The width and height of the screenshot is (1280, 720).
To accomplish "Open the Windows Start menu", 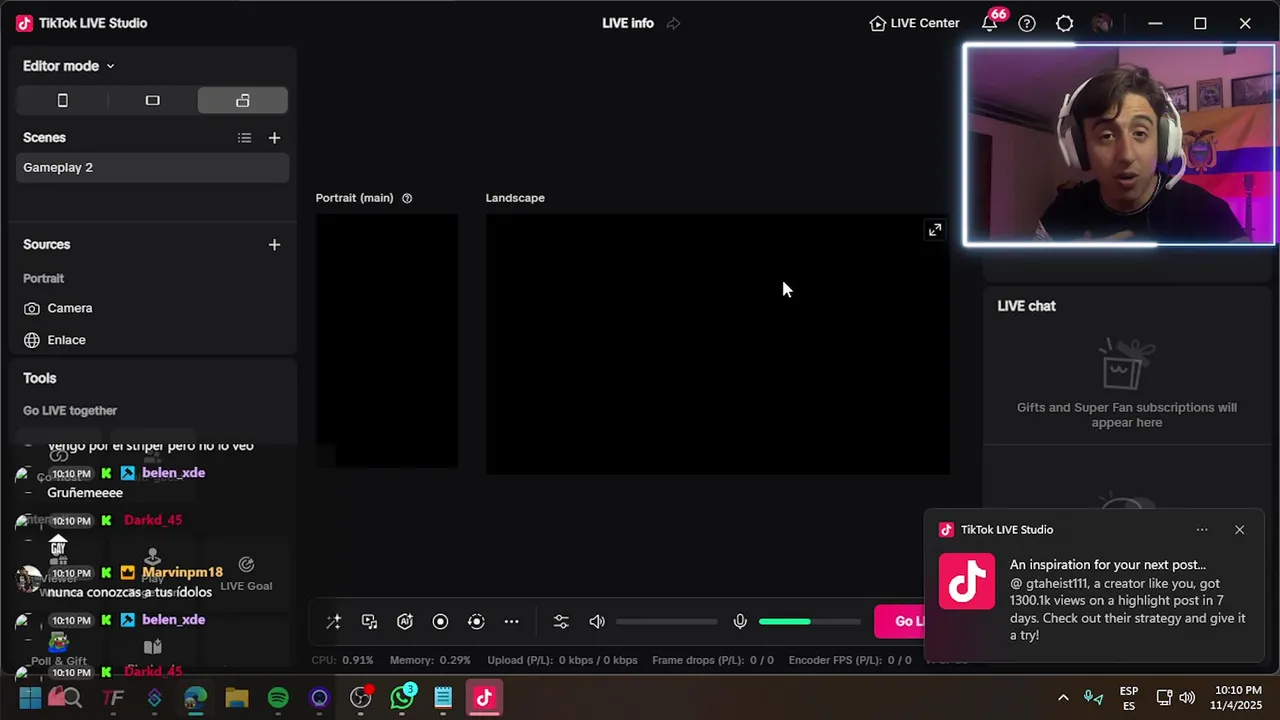I will 30,697.
